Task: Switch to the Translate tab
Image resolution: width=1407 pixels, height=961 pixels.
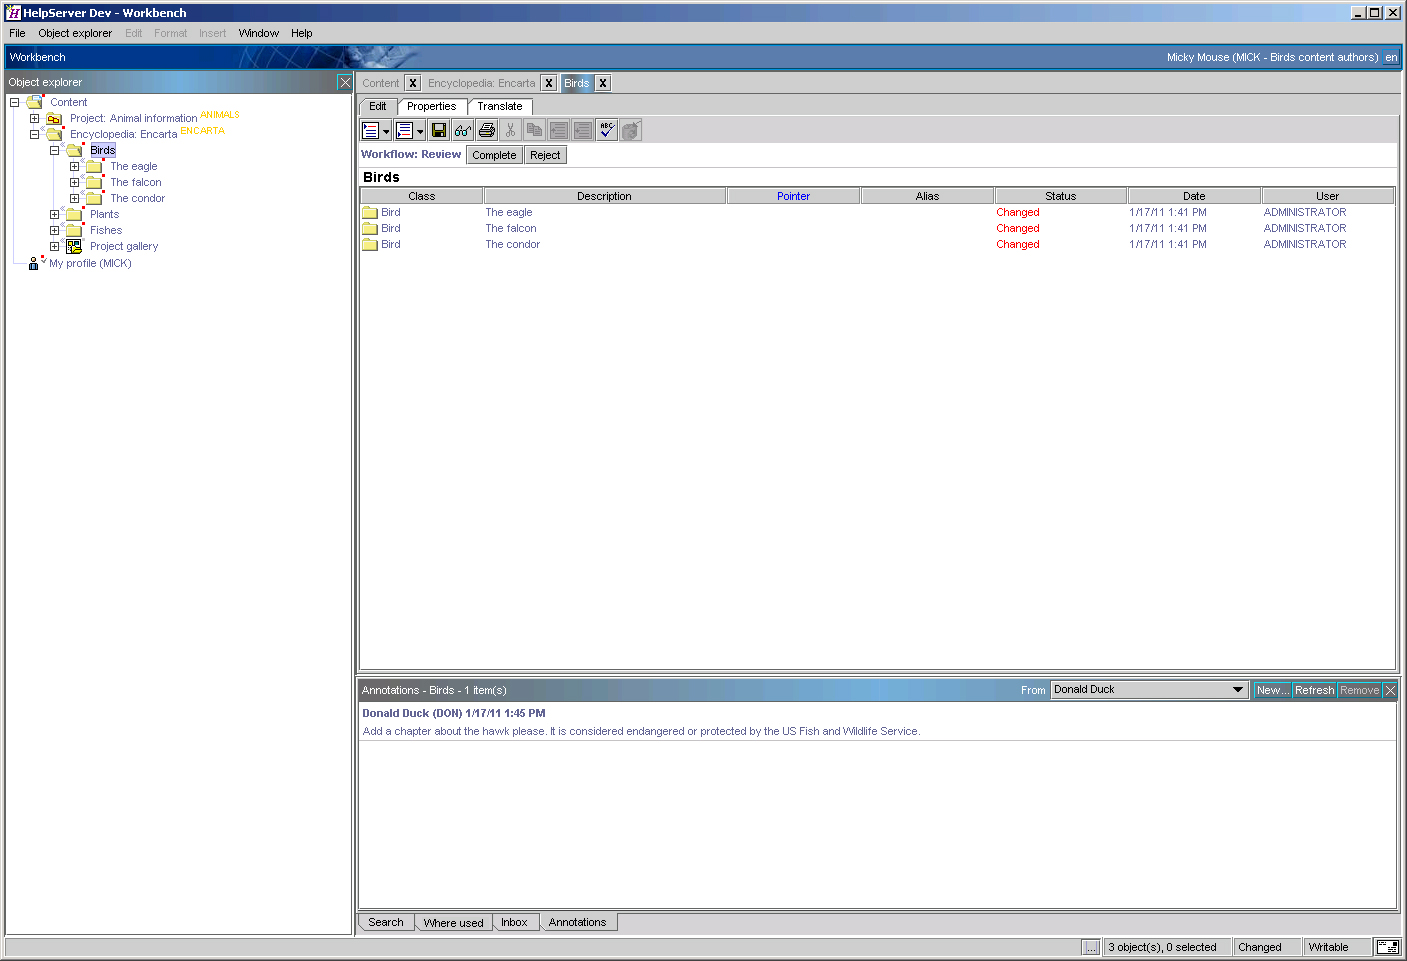Action: pos(500,106)
